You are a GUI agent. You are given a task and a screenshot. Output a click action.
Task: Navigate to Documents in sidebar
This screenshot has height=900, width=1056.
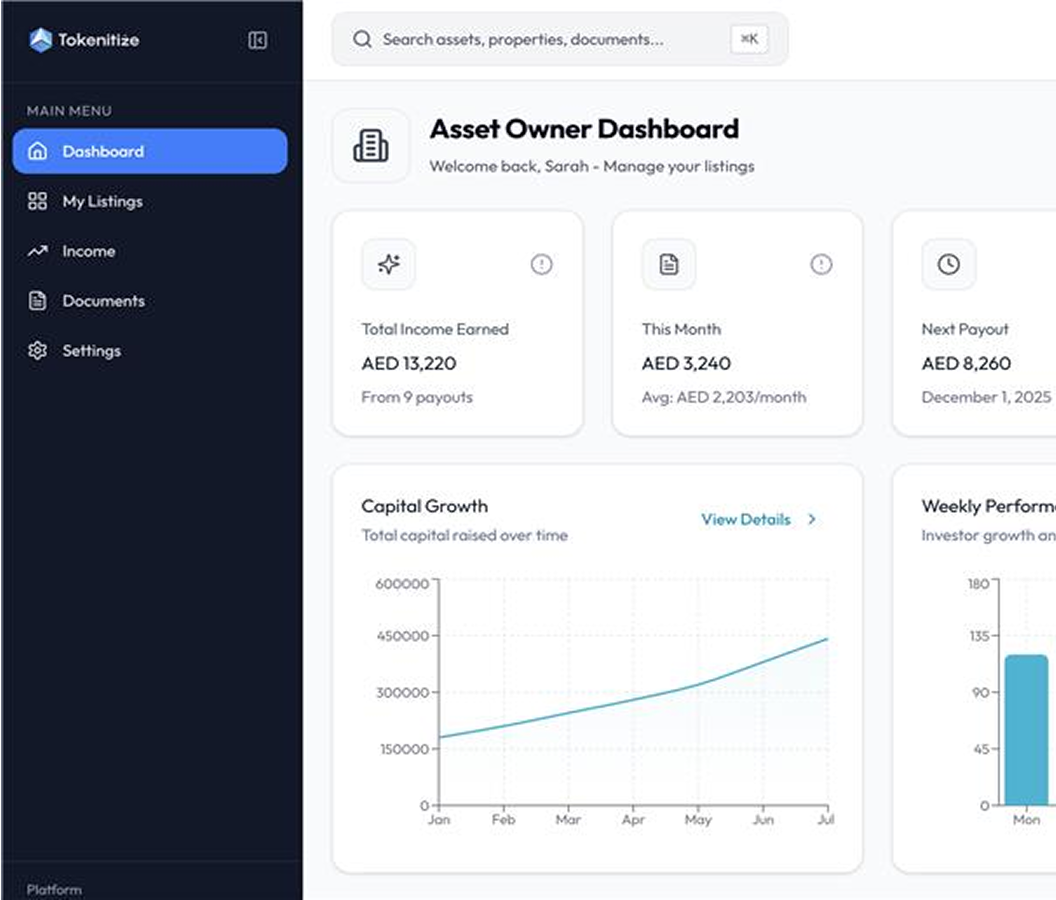click(x=103, y=301)
